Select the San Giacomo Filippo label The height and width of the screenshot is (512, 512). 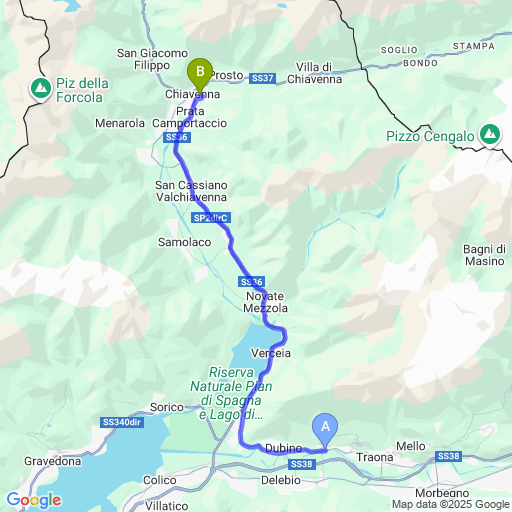152,59
